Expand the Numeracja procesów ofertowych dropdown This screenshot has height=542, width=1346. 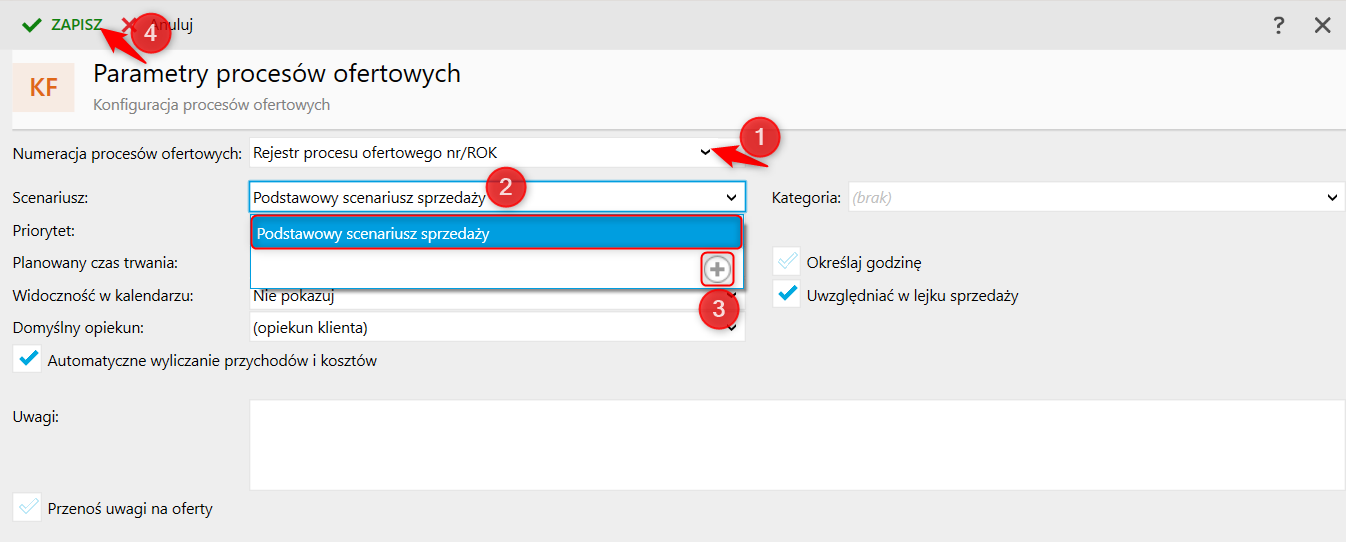[x=705, y=152]
